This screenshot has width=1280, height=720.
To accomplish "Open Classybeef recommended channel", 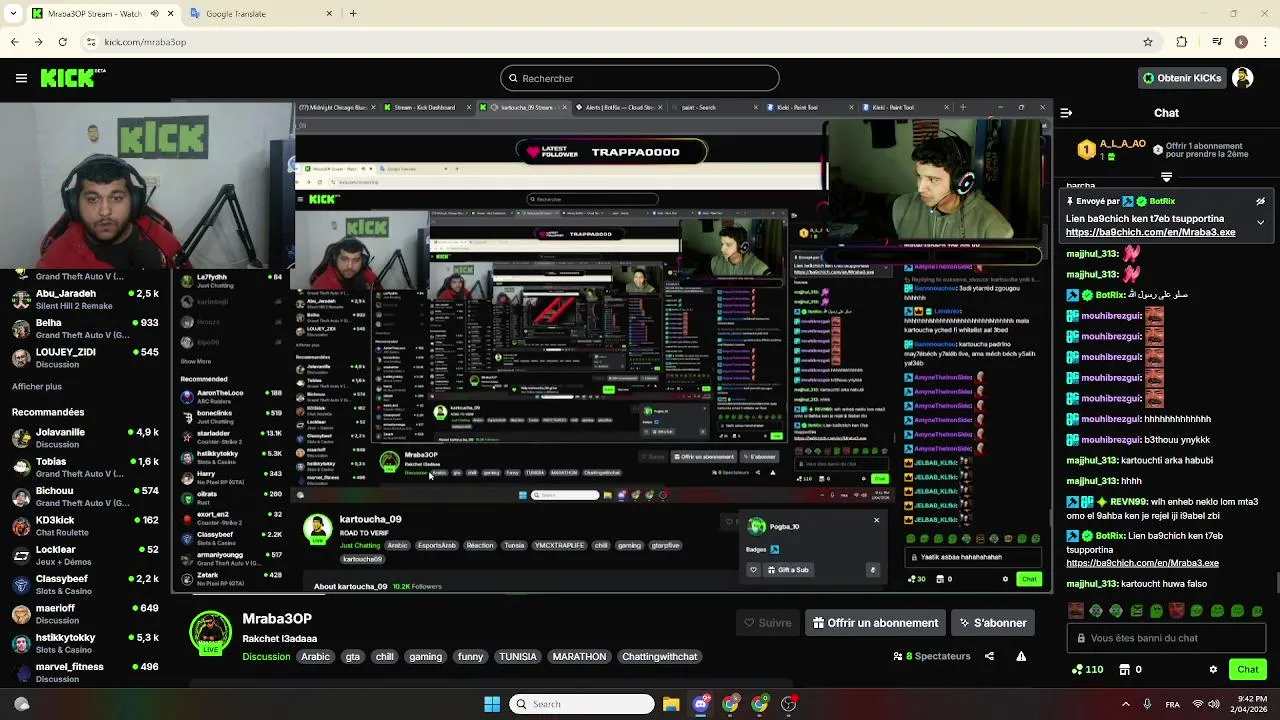I will pyautogui.click(x=86, y=584).
